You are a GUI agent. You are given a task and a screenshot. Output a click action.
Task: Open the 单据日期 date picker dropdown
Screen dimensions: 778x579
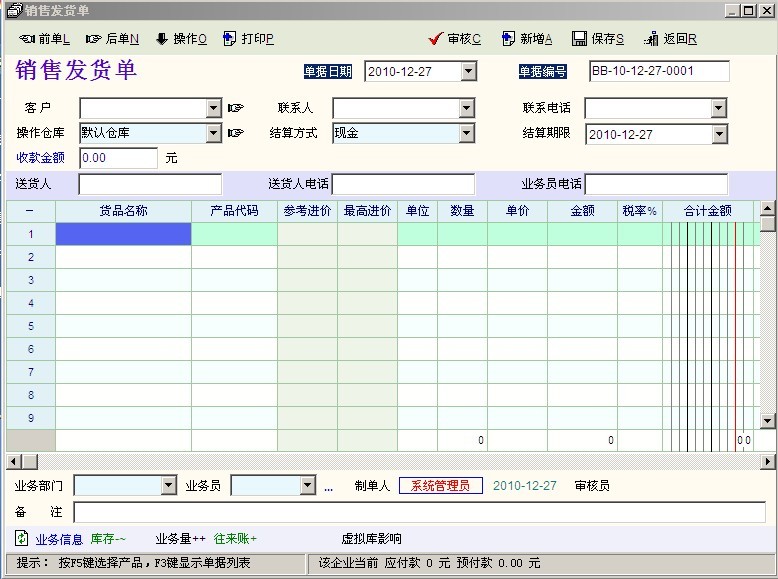468,72
